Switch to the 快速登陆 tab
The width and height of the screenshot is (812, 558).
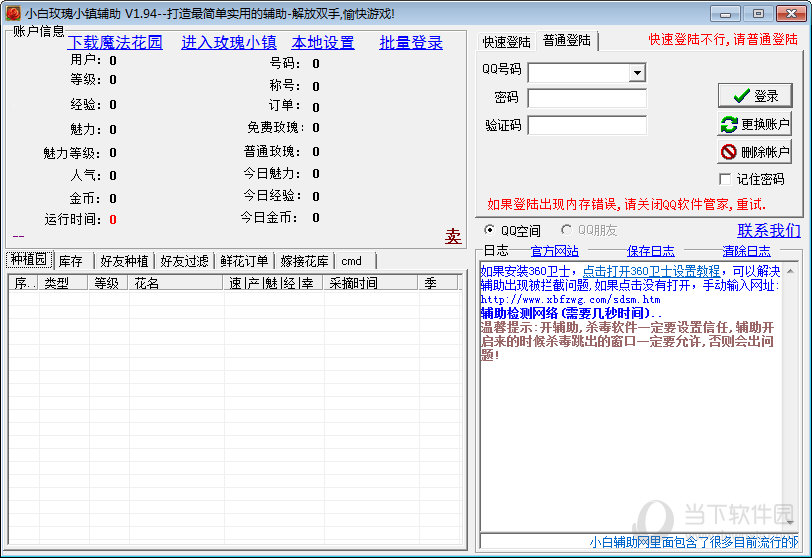pos(506,42)
